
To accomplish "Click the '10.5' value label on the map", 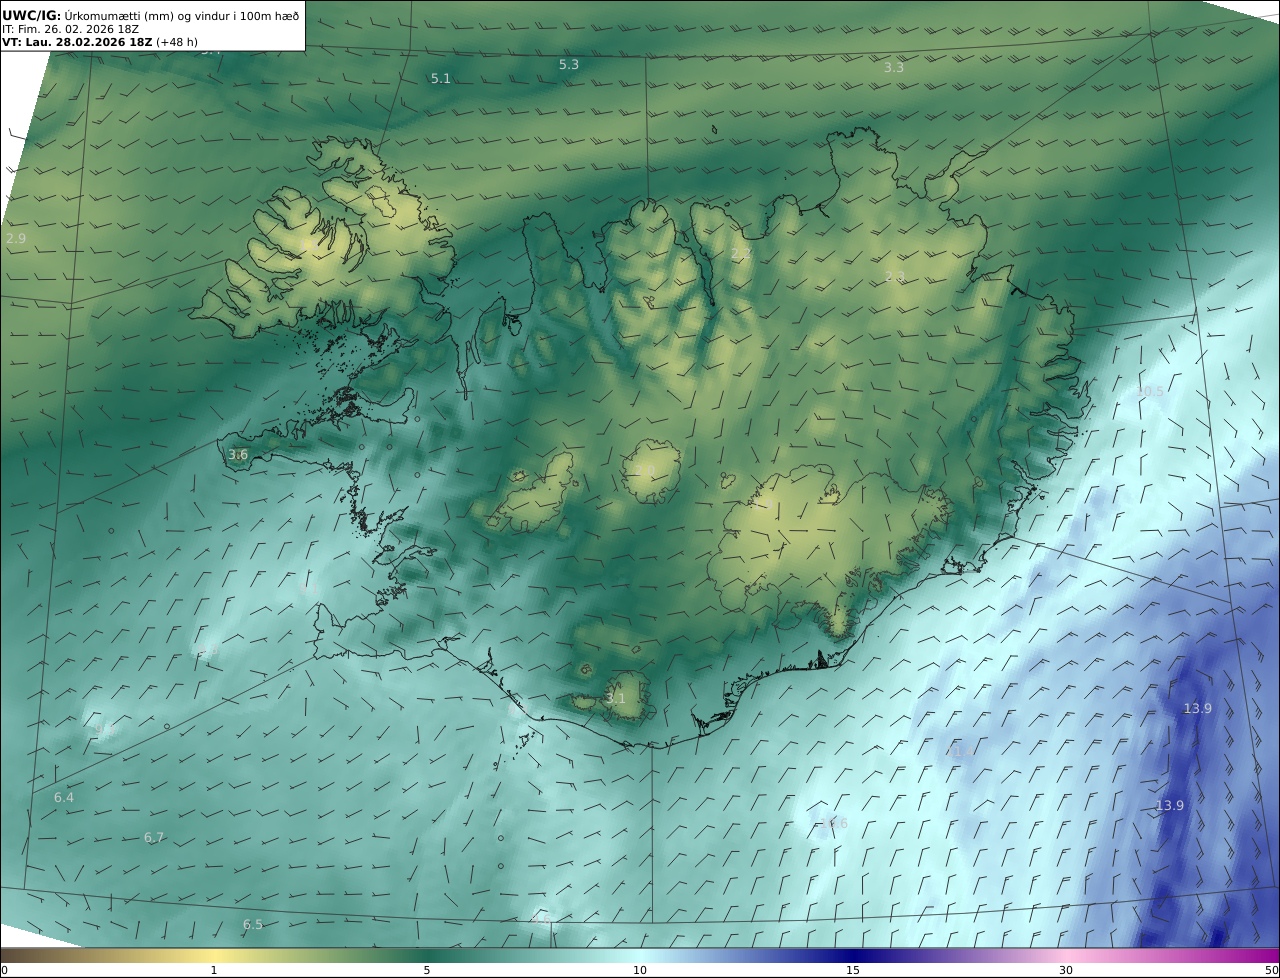I will 1150,392.
